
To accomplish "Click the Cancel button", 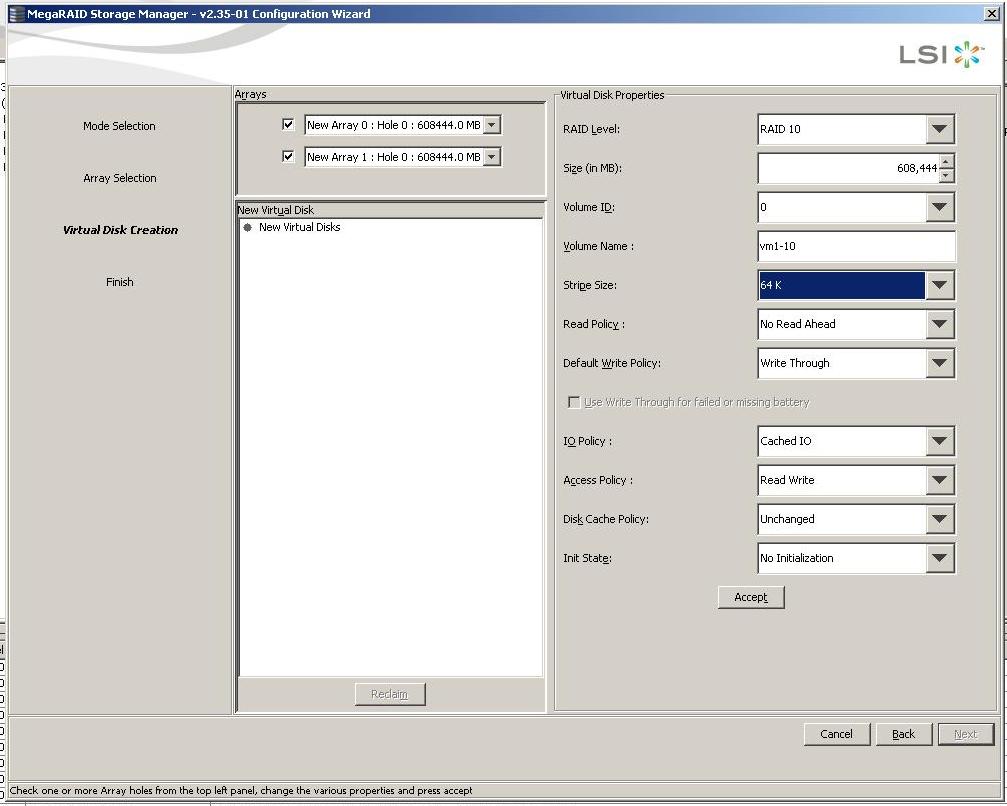I will [836, 734].
